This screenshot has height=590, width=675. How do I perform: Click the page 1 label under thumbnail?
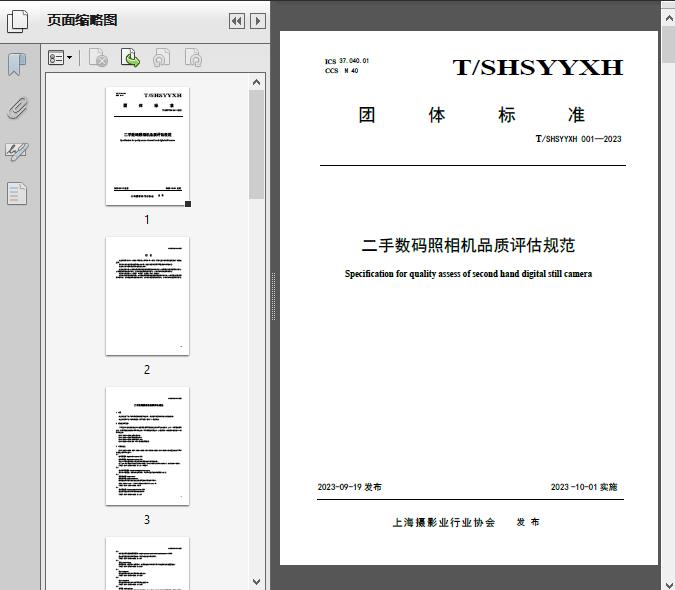(147, 220)
